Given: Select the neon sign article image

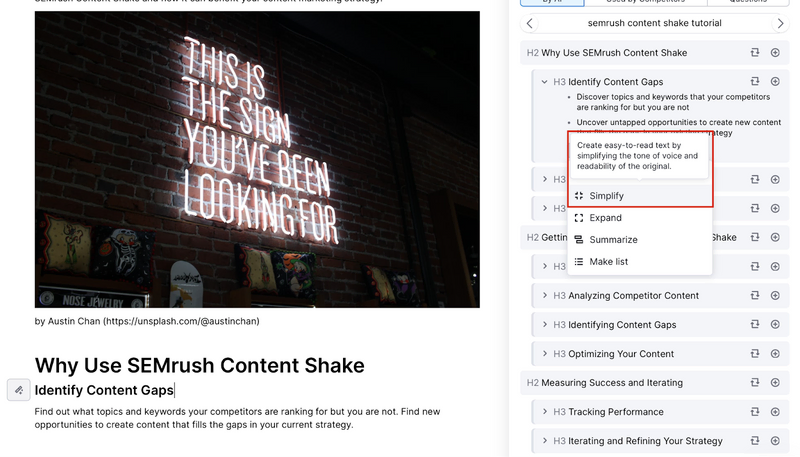Looking at the screenshot, I should 257,160.
